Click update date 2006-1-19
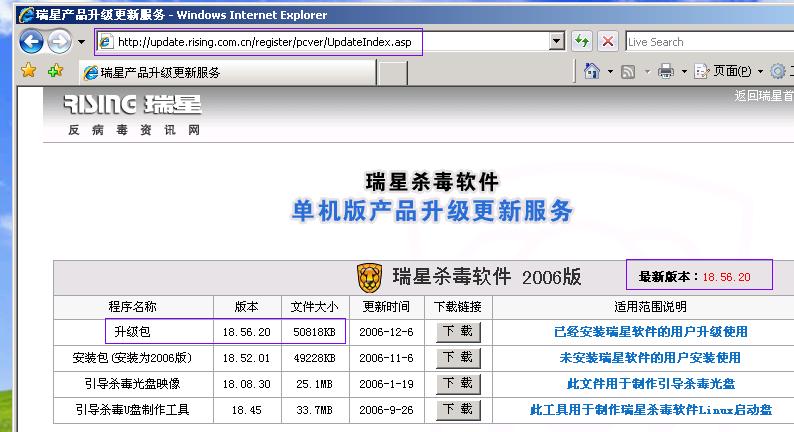794x432 pixels. point(386,384)
